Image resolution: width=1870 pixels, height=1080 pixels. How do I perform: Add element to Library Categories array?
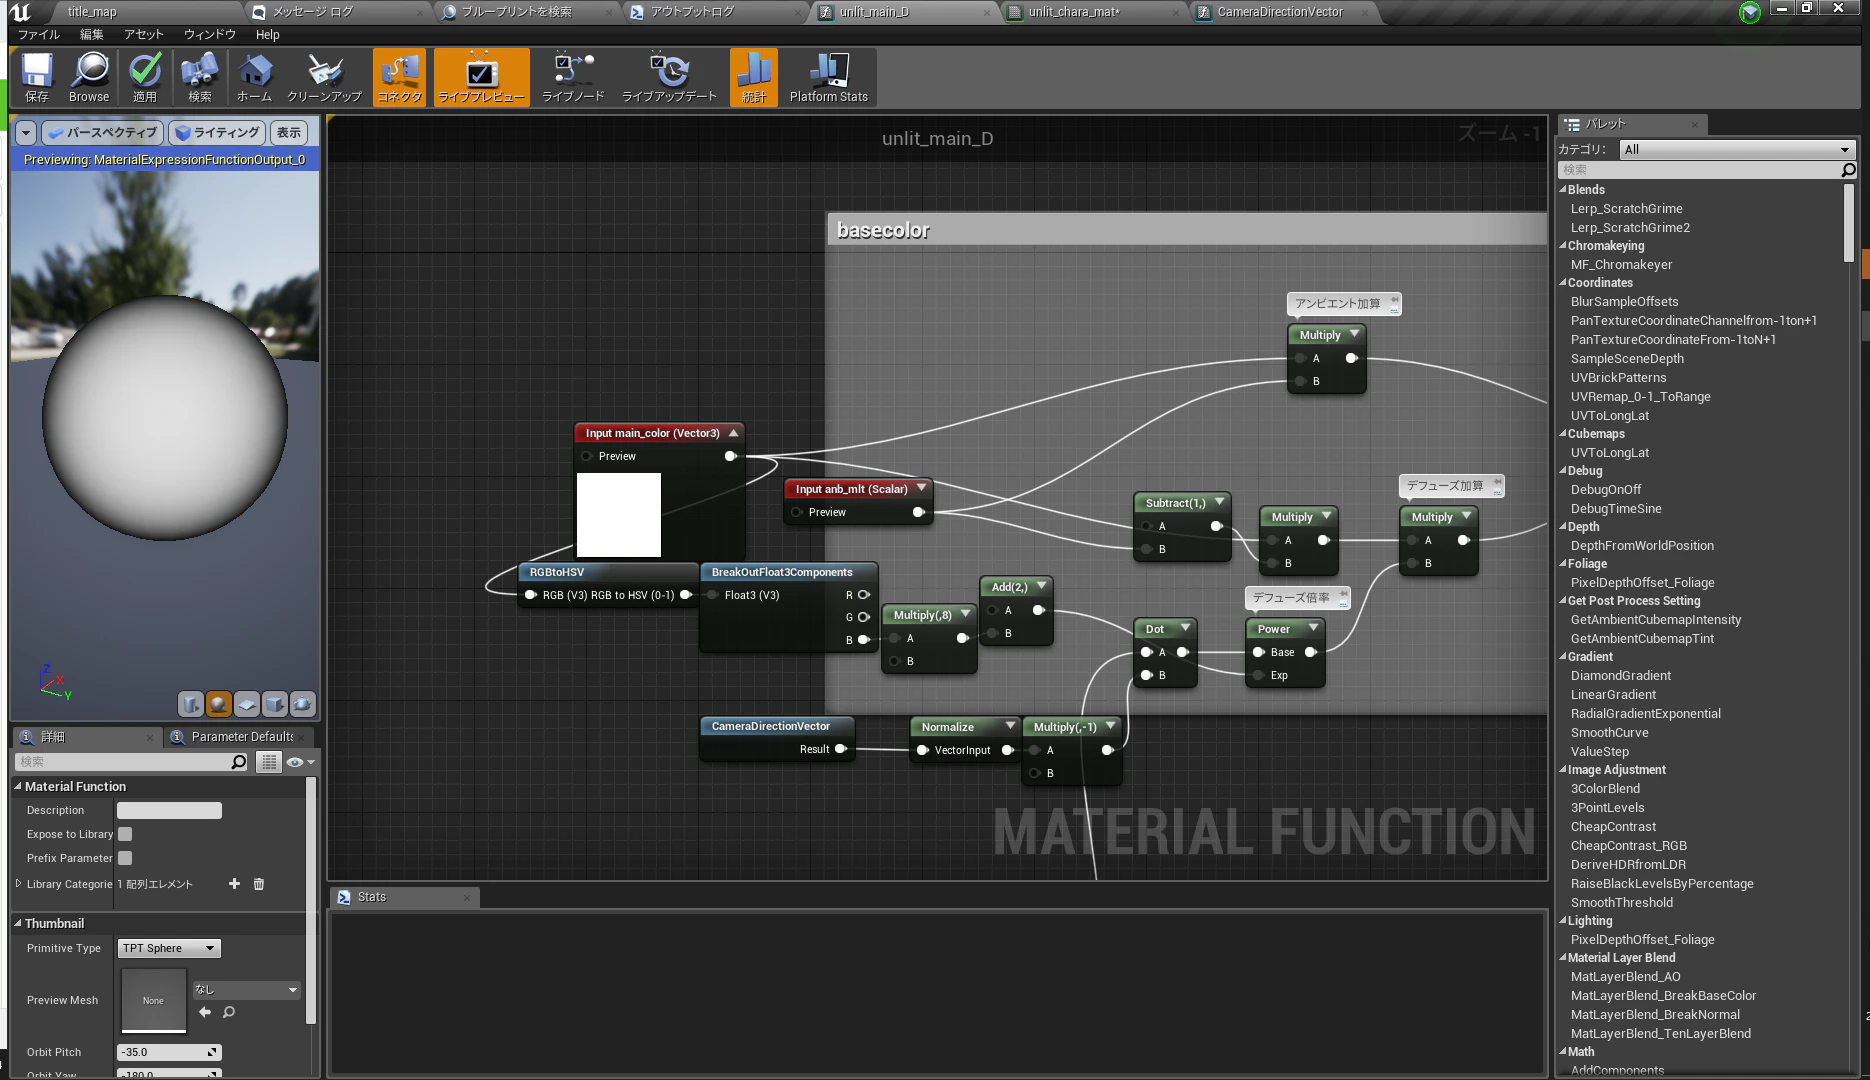coord(234,884)
